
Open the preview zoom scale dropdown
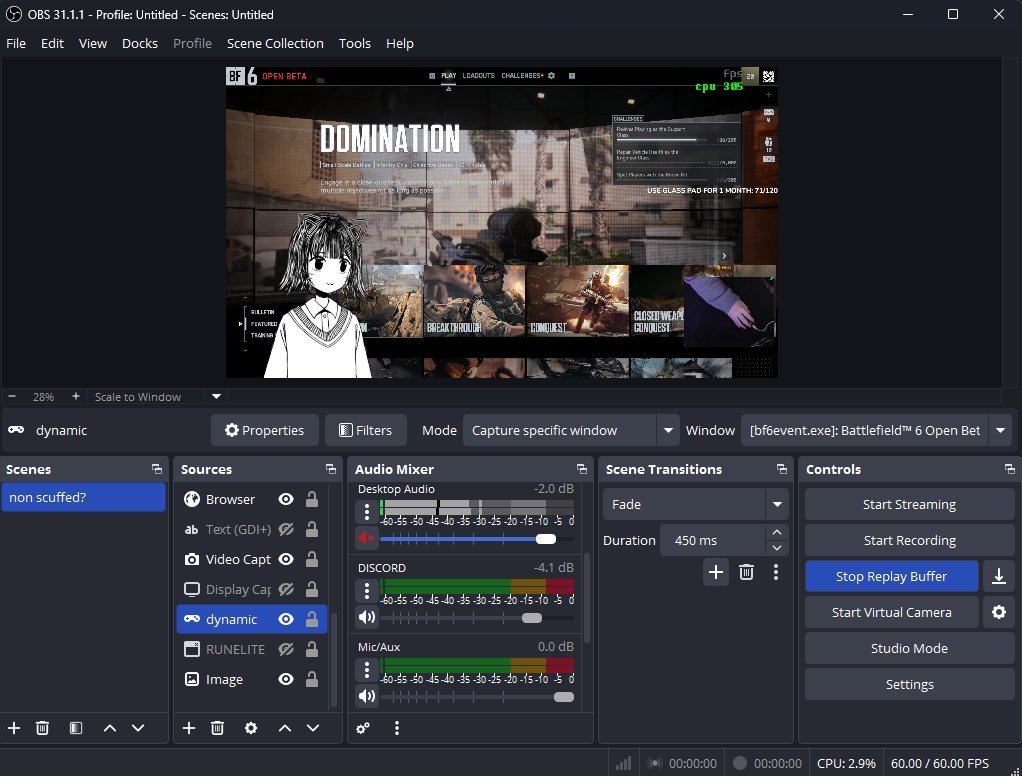coord(217,396)
